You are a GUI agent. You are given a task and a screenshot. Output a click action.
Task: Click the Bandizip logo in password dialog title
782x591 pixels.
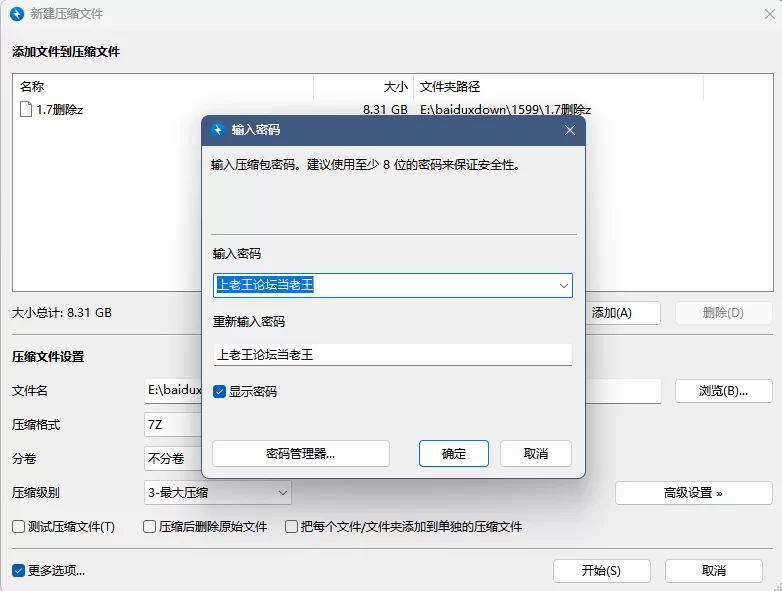tap(217, 130)
